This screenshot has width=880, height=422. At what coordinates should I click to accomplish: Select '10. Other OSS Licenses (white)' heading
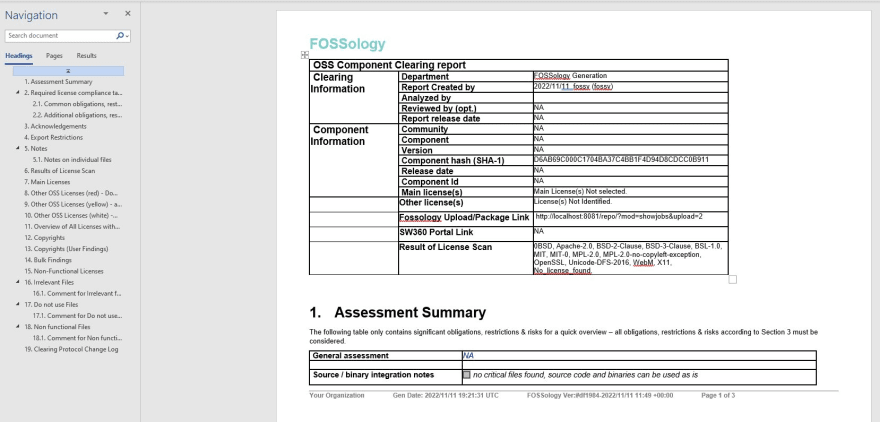71,215
